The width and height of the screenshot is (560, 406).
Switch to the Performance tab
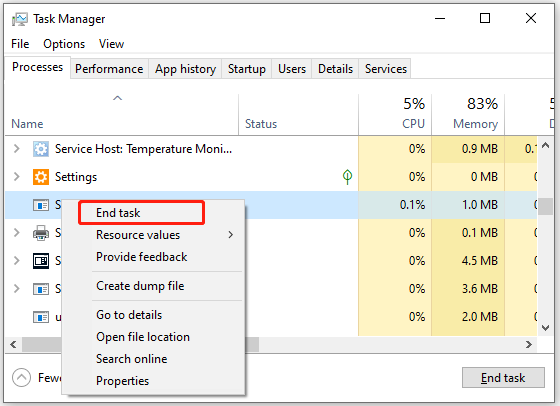109,69
